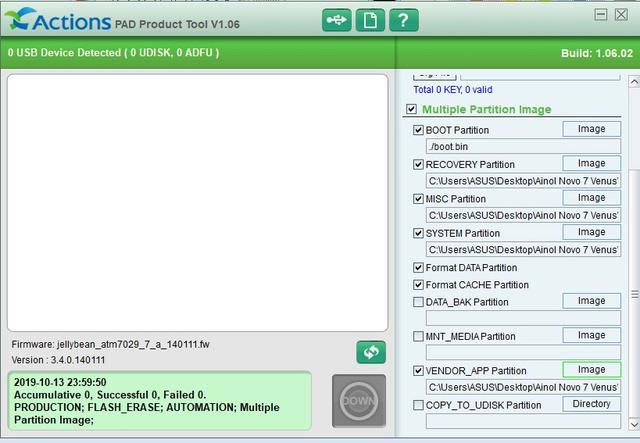640x443 pixels.
Task: Click the empty MNT_MEDIA path field
Action: [x=523, y=352]
